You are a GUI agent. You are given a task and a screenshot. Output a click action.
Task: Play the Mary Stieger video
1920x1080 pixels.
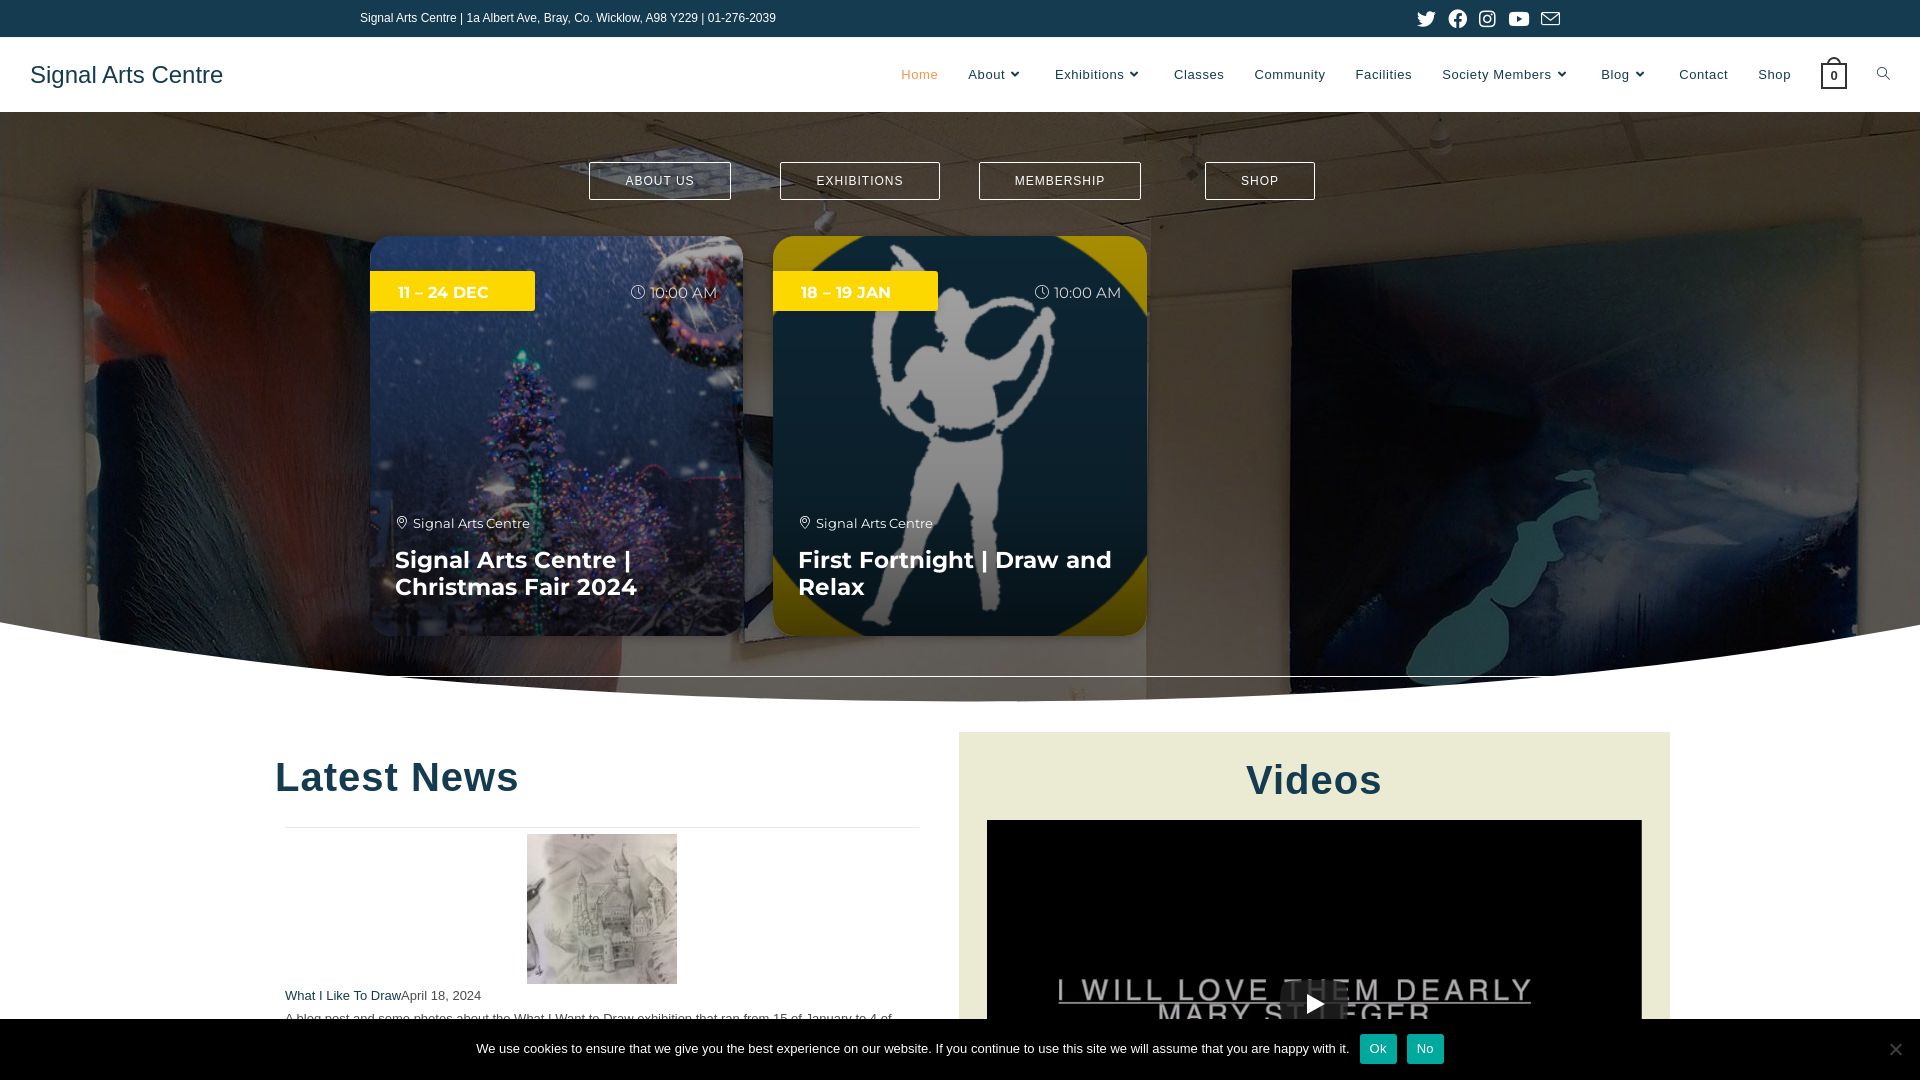coord(1314,1003)
